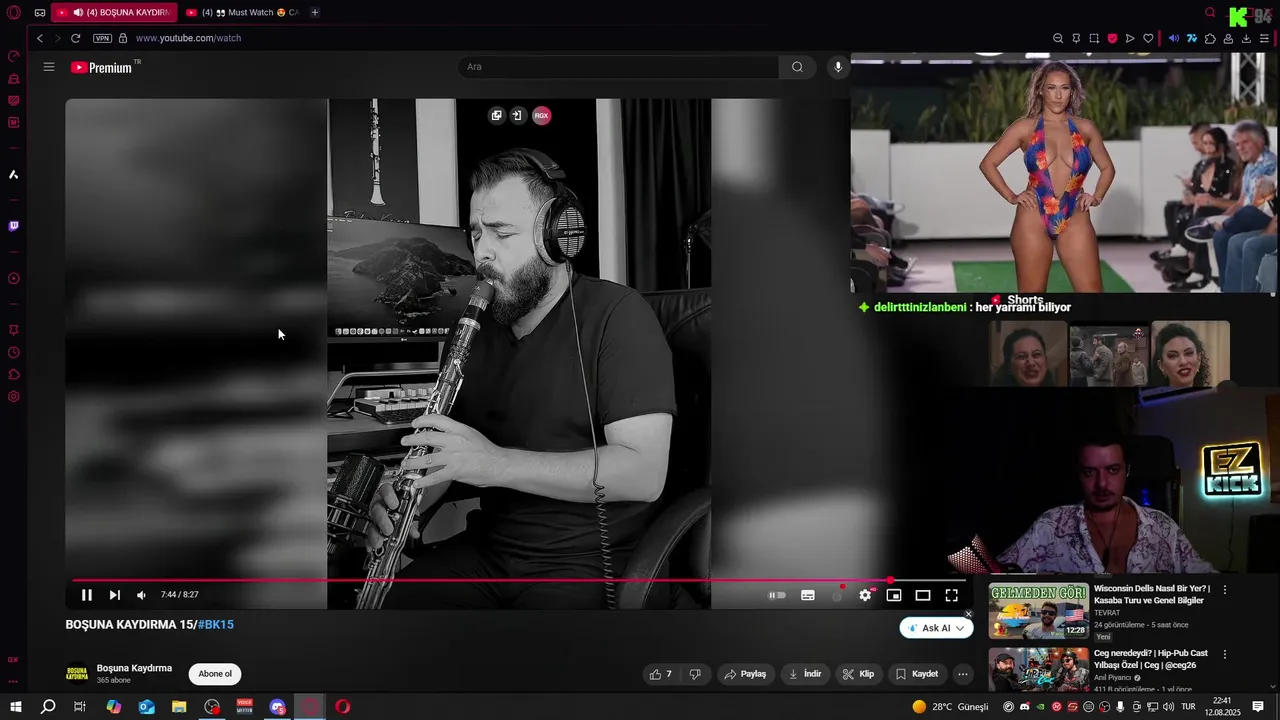This screenshot has width=1280, height=720.
Task: Expand the Ask AI dropdown
Action: [937, 628]
